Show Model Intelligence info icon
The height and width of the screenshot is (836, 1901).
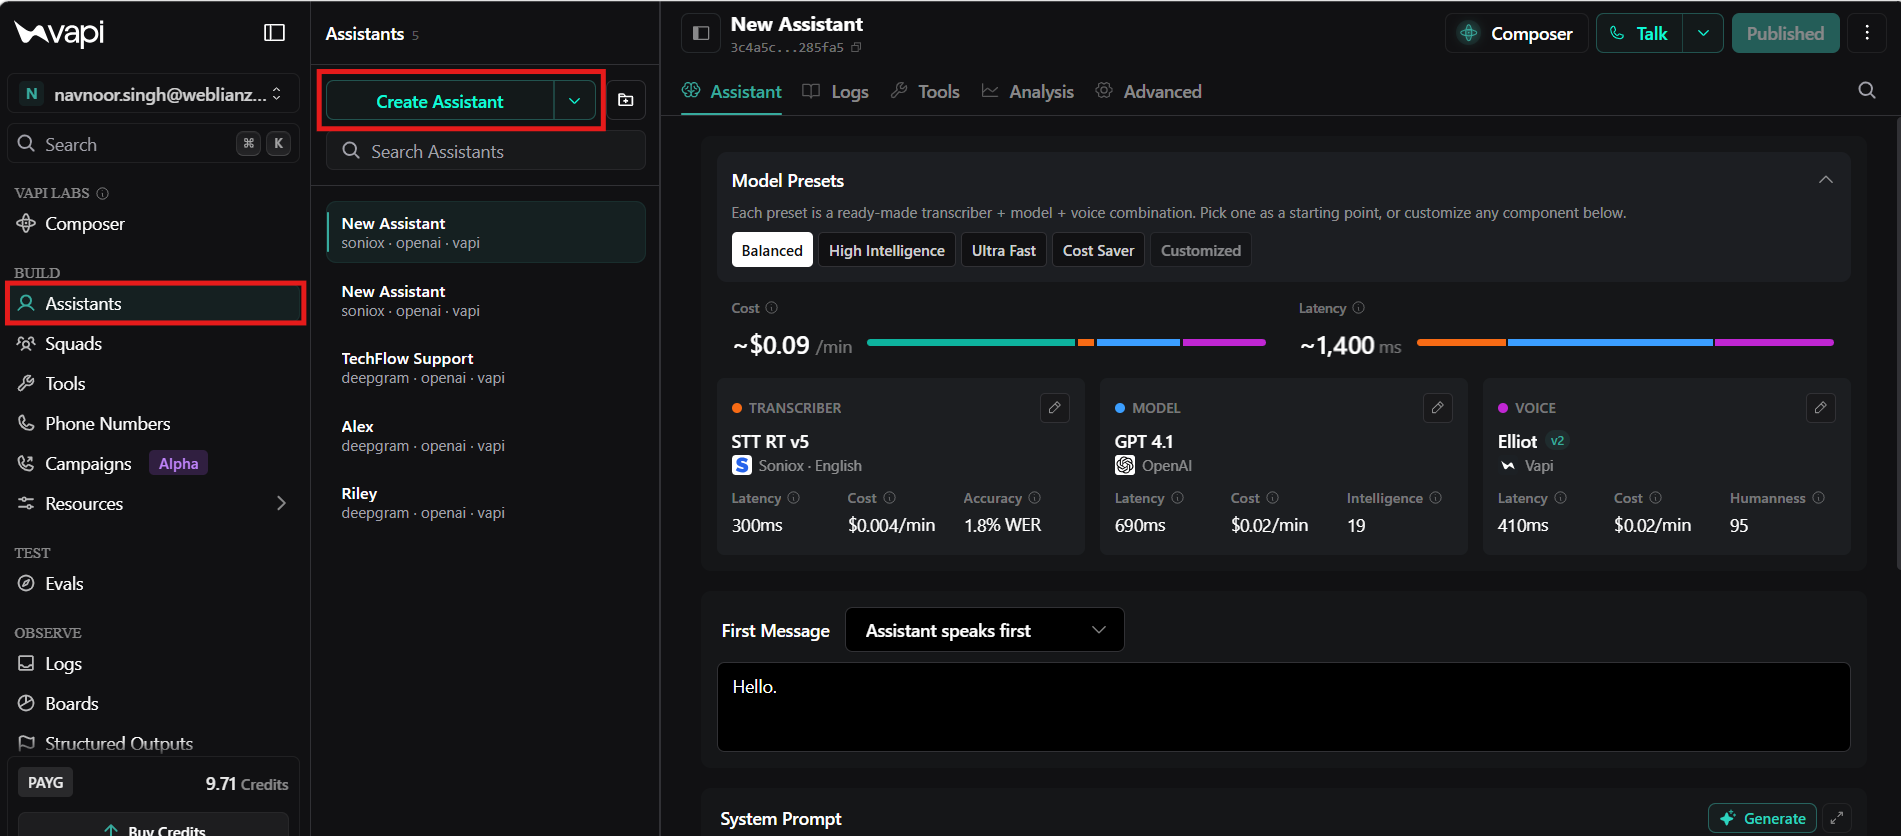click(x=1435, y=498)
